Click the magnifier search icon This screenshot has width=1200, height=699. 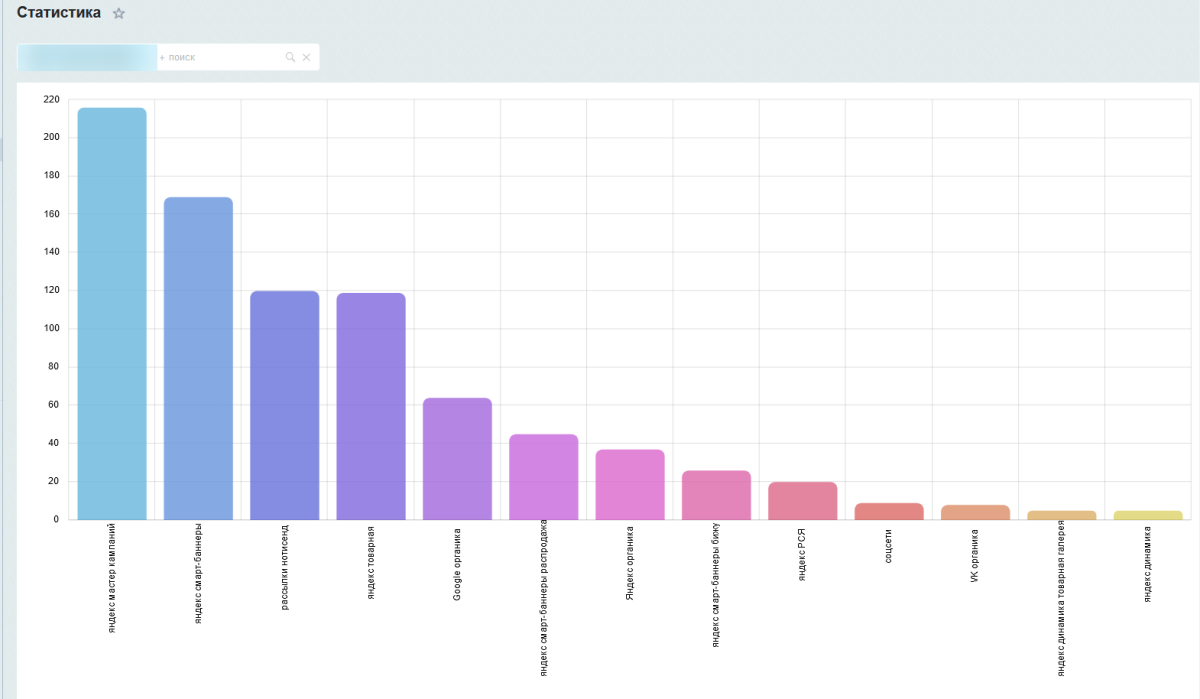pyautogui.click(x=290, y=58)
